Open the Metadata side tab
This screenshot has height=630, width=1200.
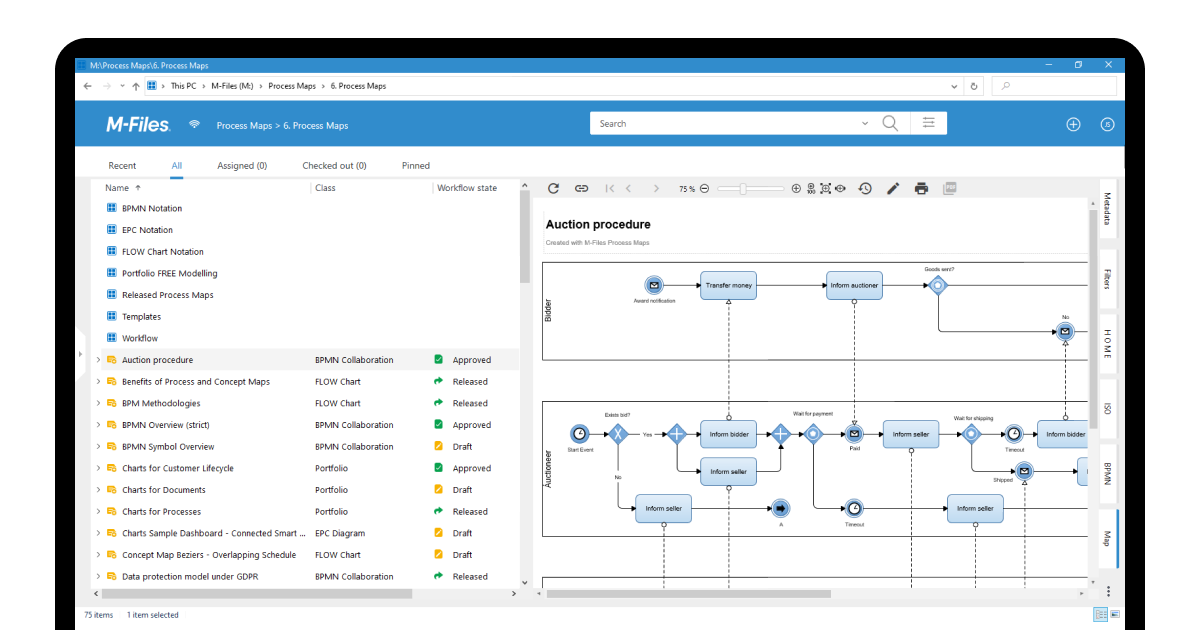pyautogui.click(x=1108, y=209)
